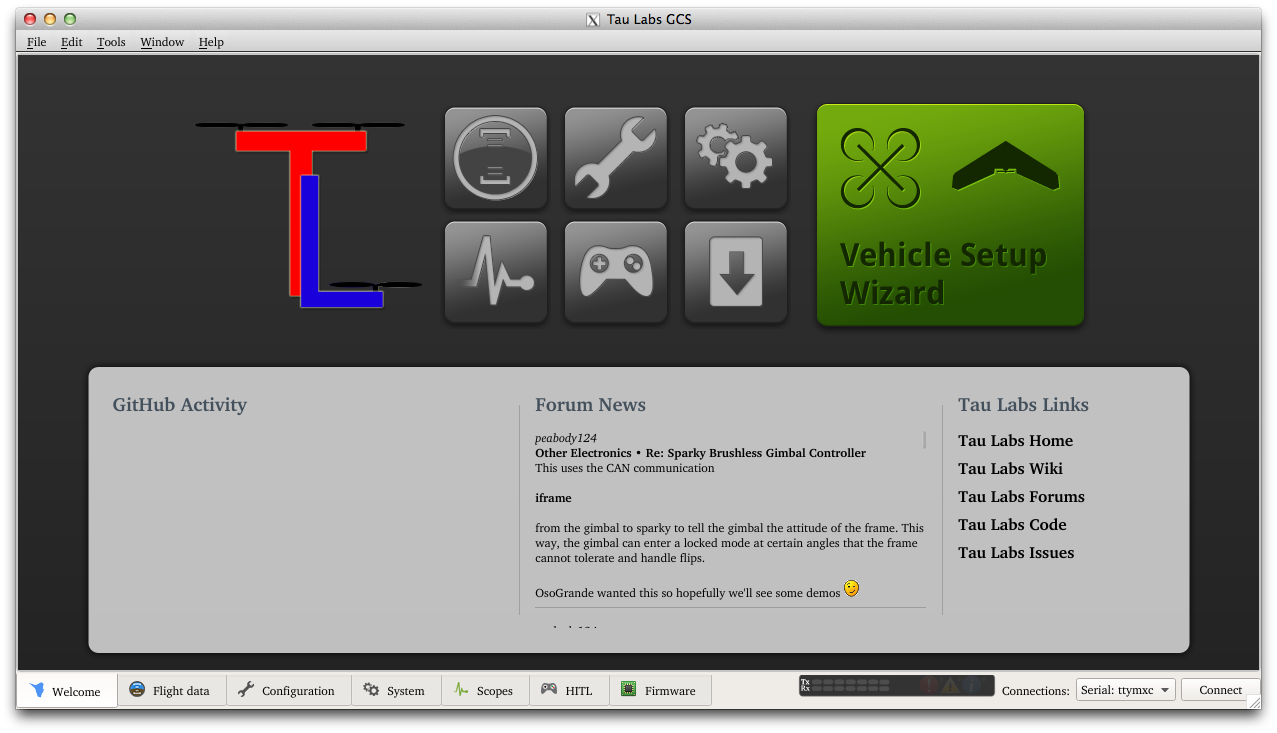Switch to the Scopes tab
This screenshot has width=1277, height=733.
point(485,691)
